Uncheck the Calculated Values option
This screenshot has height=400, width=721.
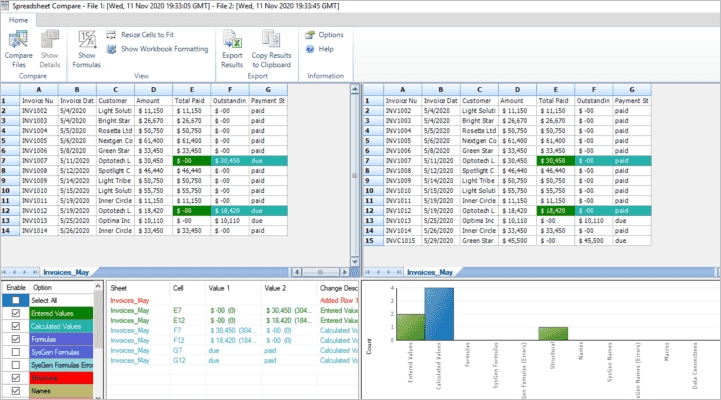click(x=16, y=326)
